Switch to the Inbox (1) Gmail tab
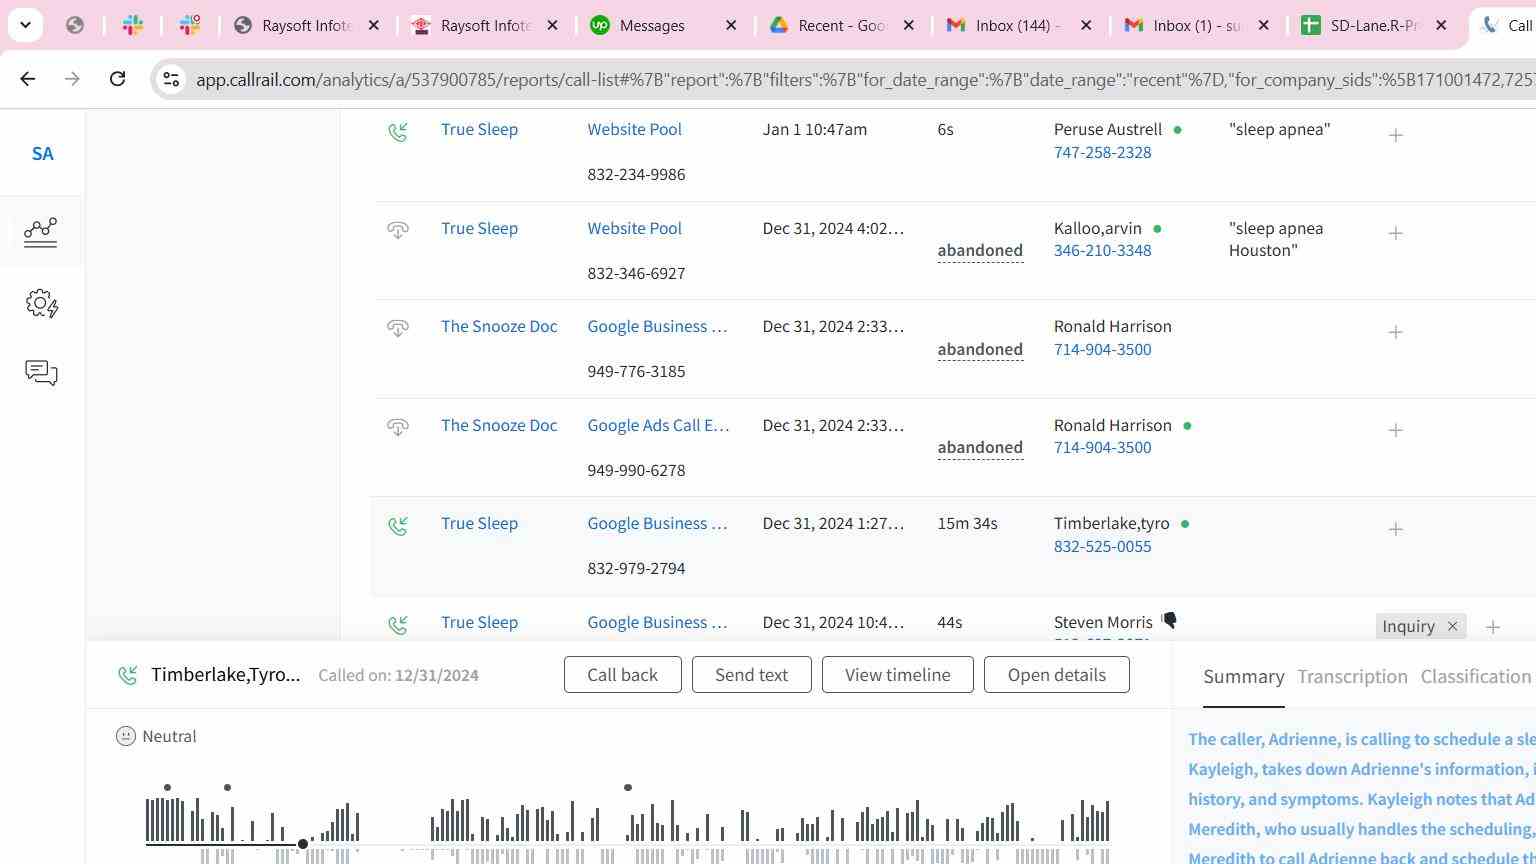Screen dimensions: 1536x864 [x=1196, y=26]
